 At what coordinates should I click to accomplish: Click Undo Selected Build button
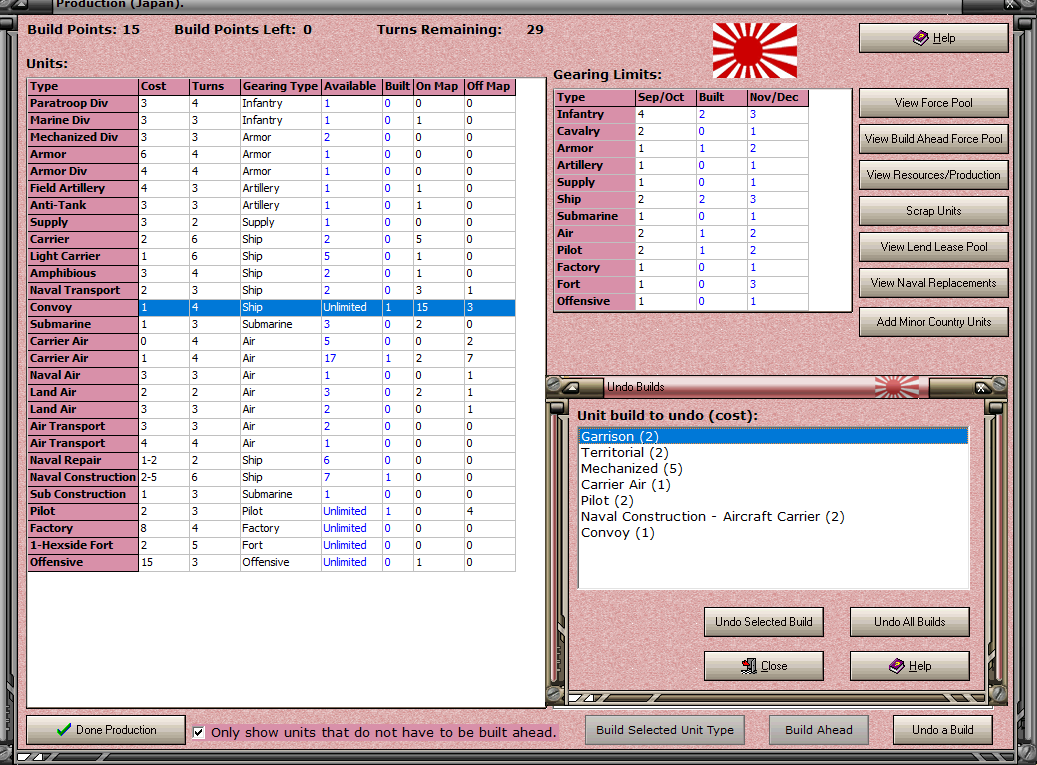coord(763,622)
